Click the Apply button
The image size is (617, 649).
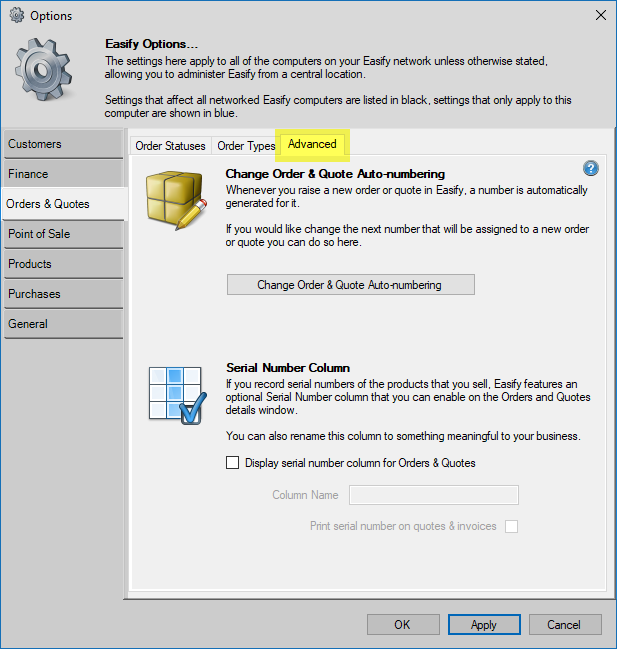click(x=483, y=625)
